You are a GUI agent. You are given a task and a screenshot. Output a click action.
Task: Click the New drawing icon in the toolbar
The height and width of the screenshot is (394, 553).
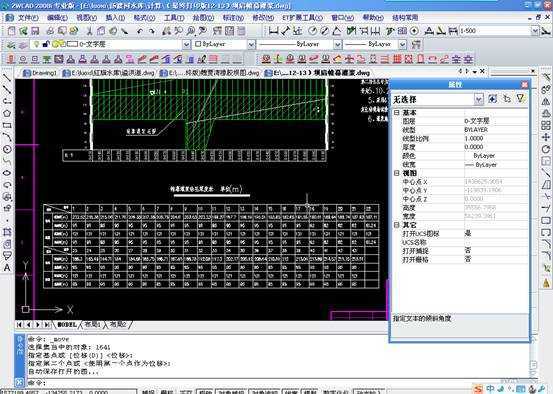(11, 31)
